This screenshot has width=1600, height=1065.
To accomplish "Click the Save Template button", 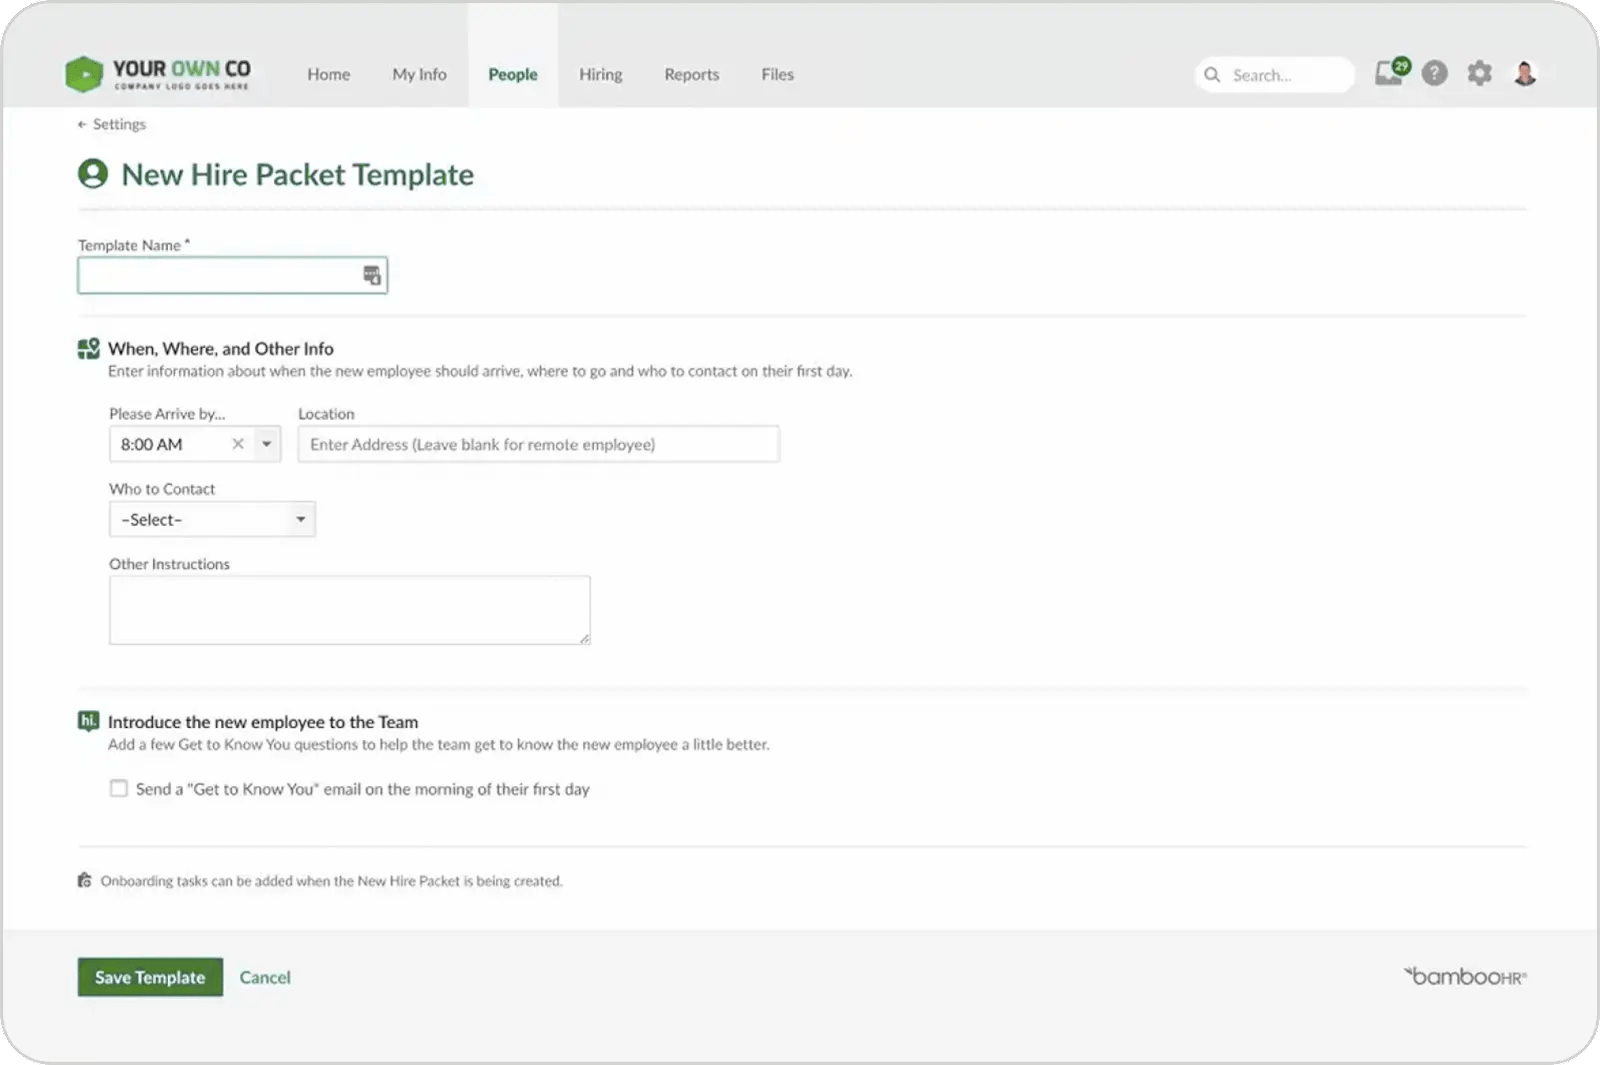I will pos(149,977).
